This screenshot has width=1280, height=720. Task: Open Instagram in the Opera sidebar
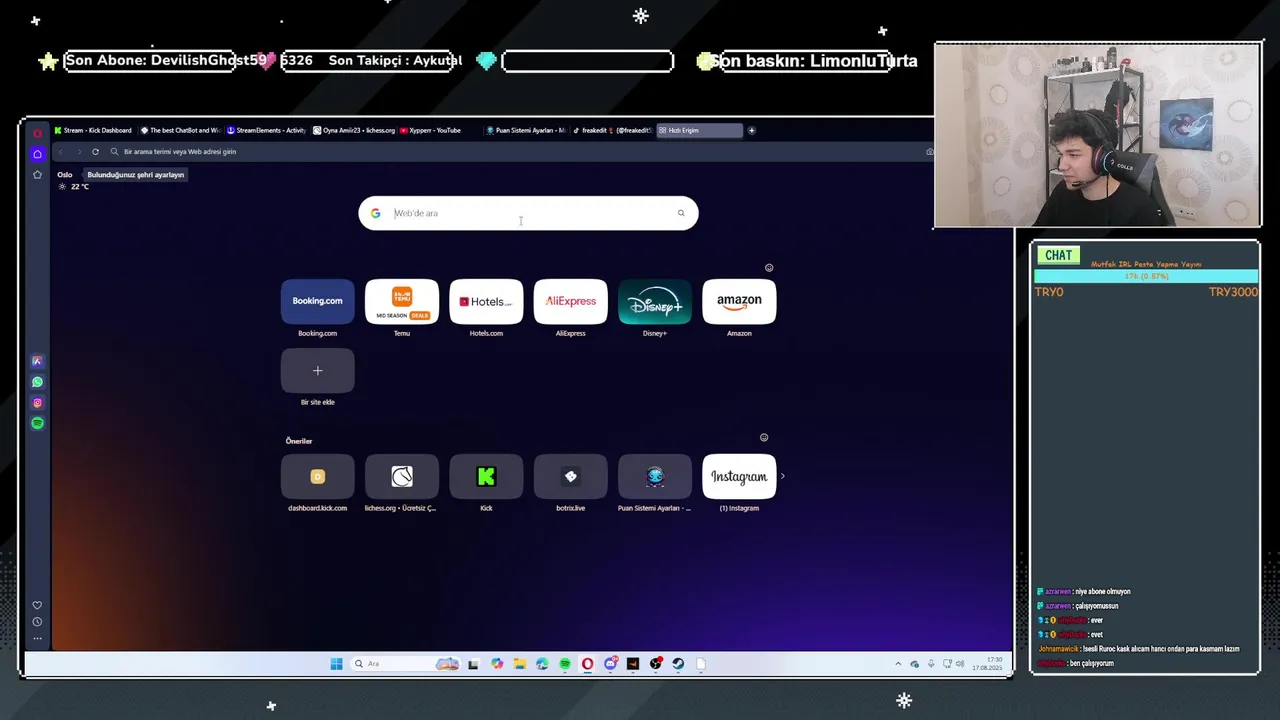(x=37, y=403)
